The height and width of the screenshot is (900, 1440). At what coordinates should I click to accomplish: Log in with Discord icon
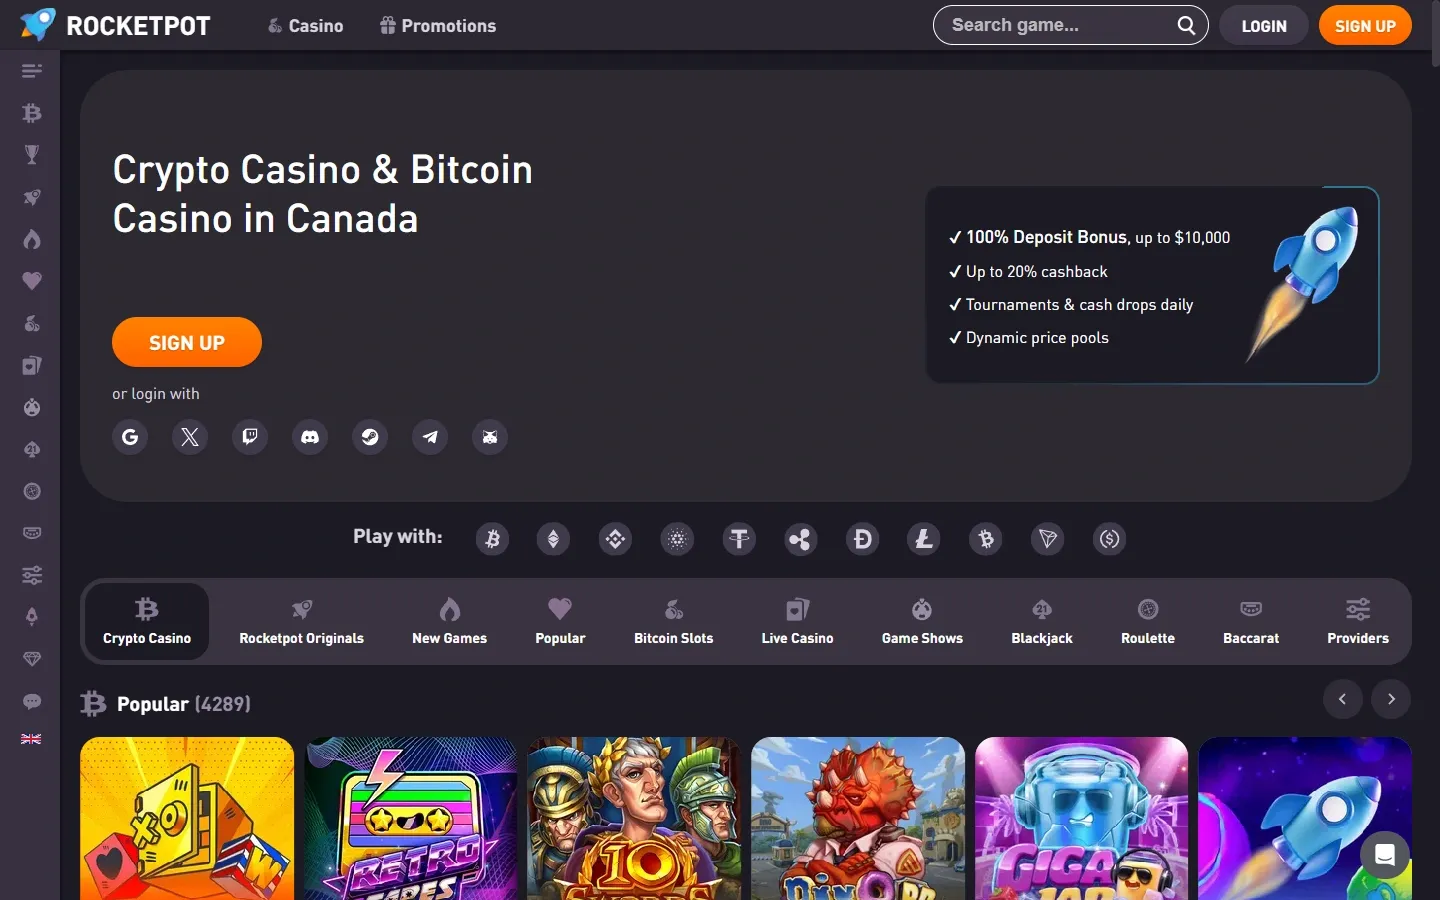310,437
